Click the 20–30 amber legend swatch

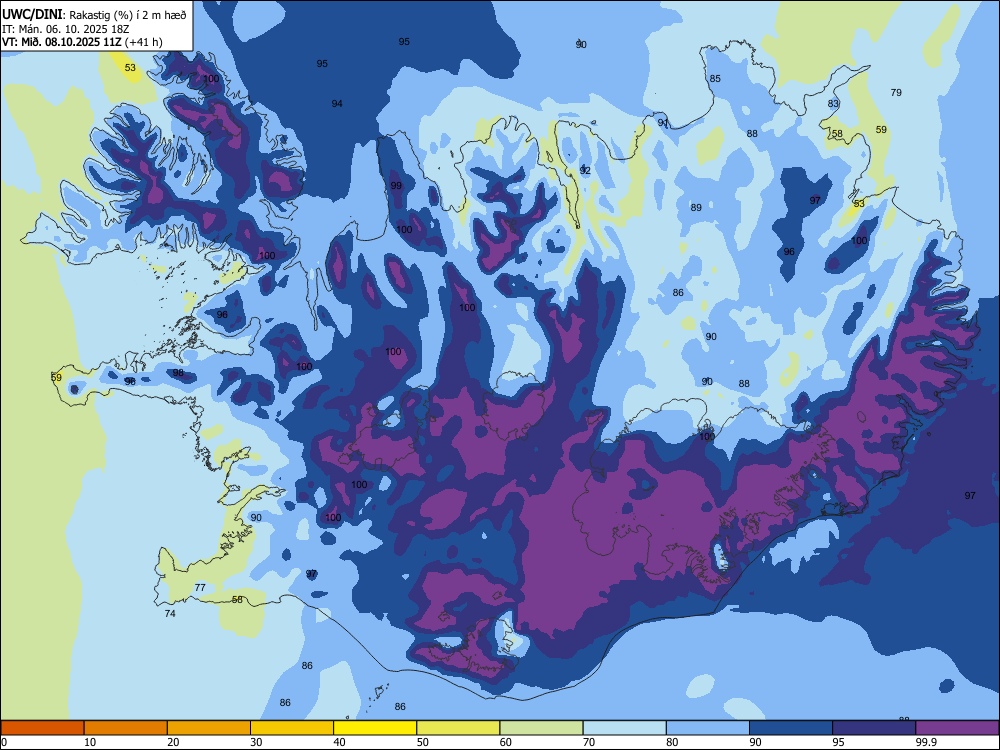209,728
